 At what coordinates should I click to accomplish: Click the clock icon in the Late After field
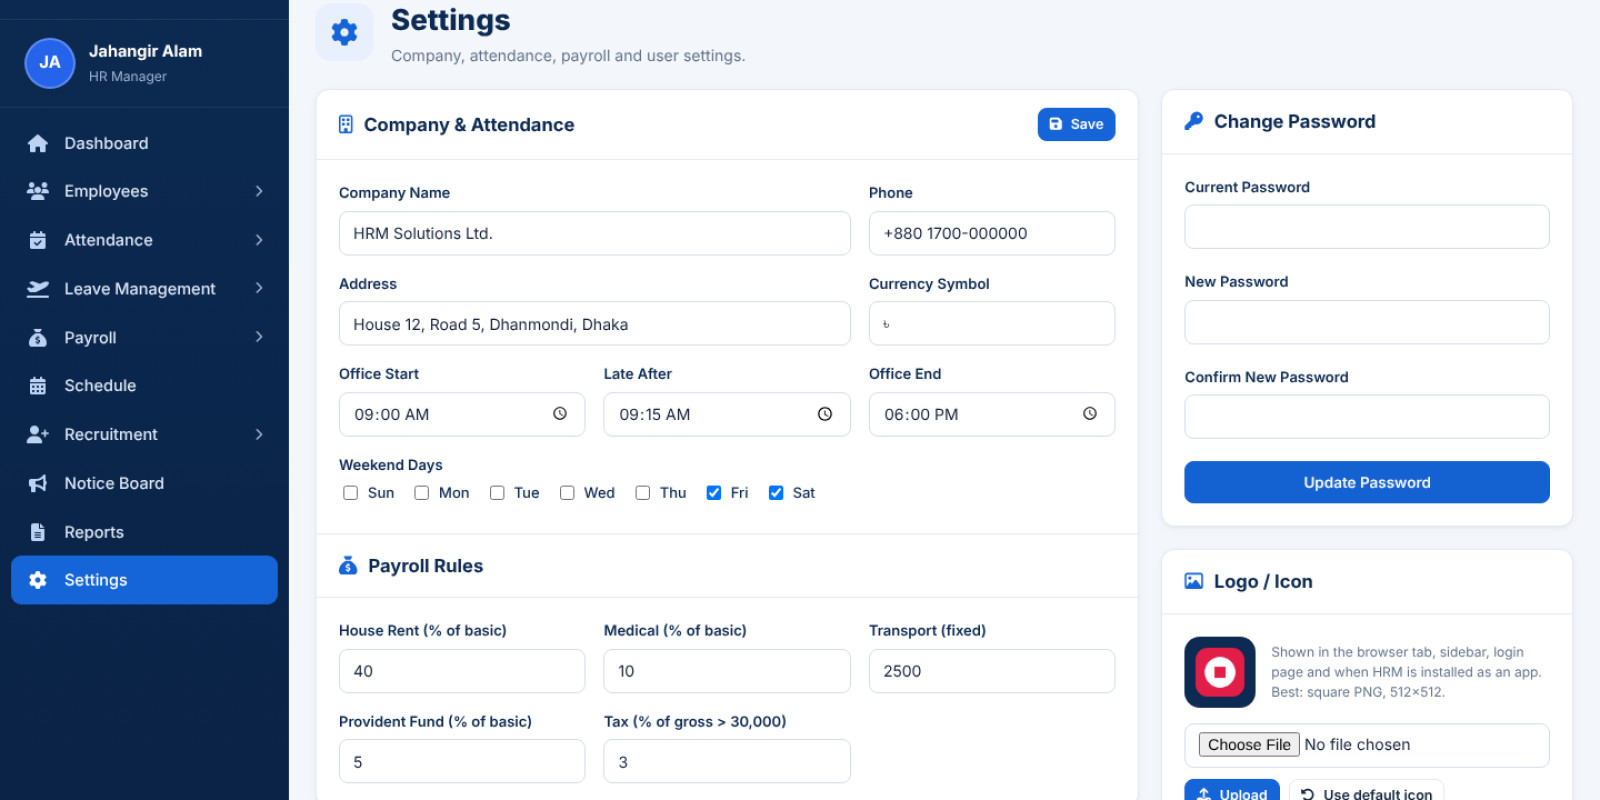825,414
